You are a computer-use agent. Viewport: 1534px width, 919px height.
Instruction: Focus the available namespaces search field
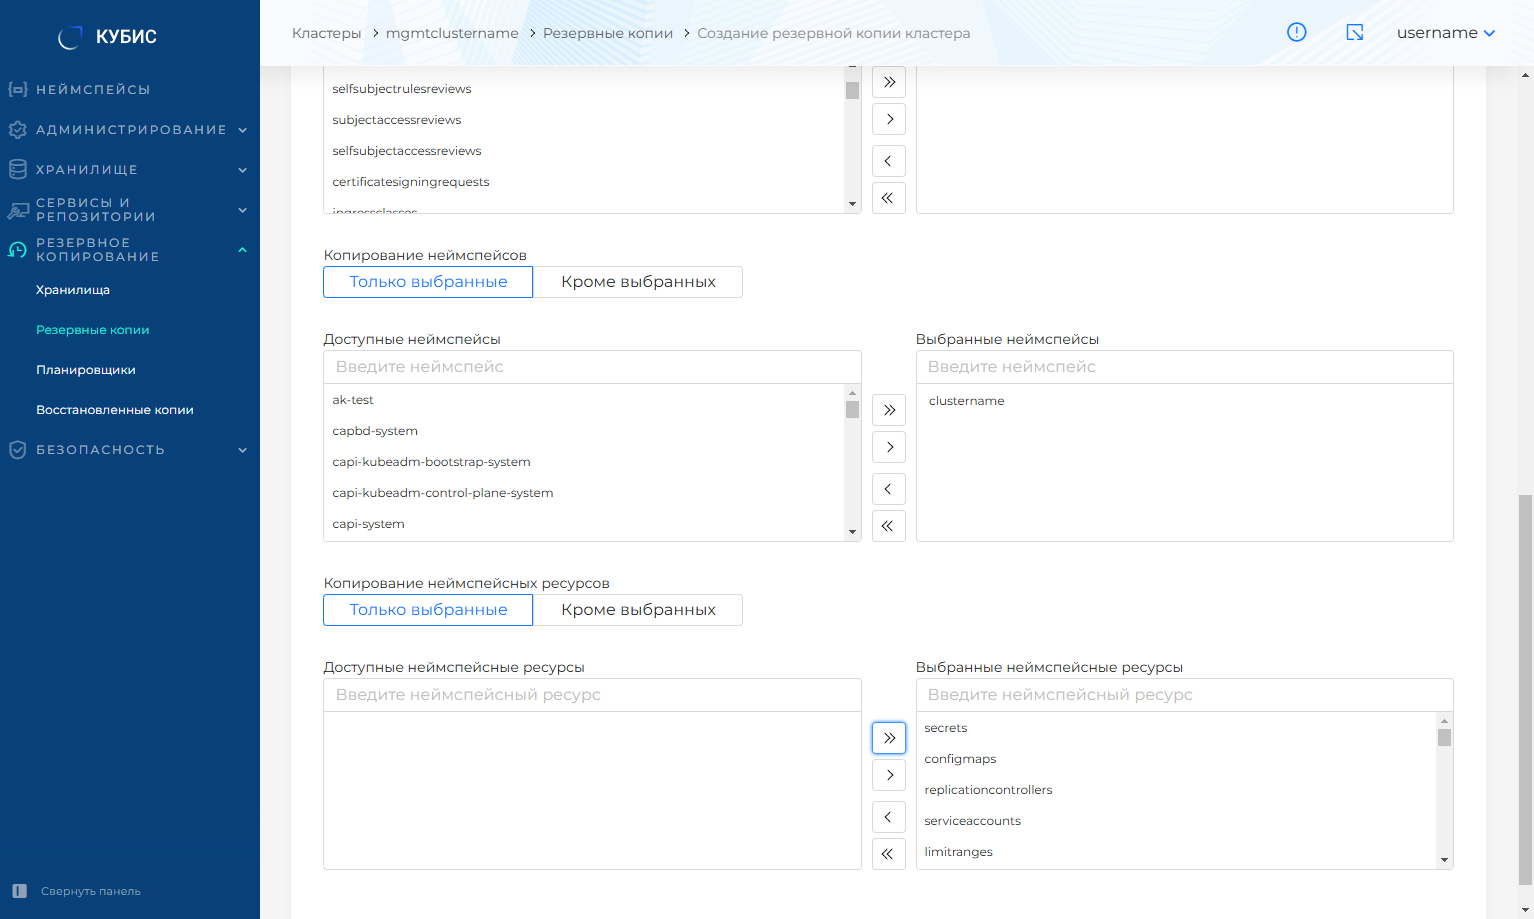[x=592, y=367]
